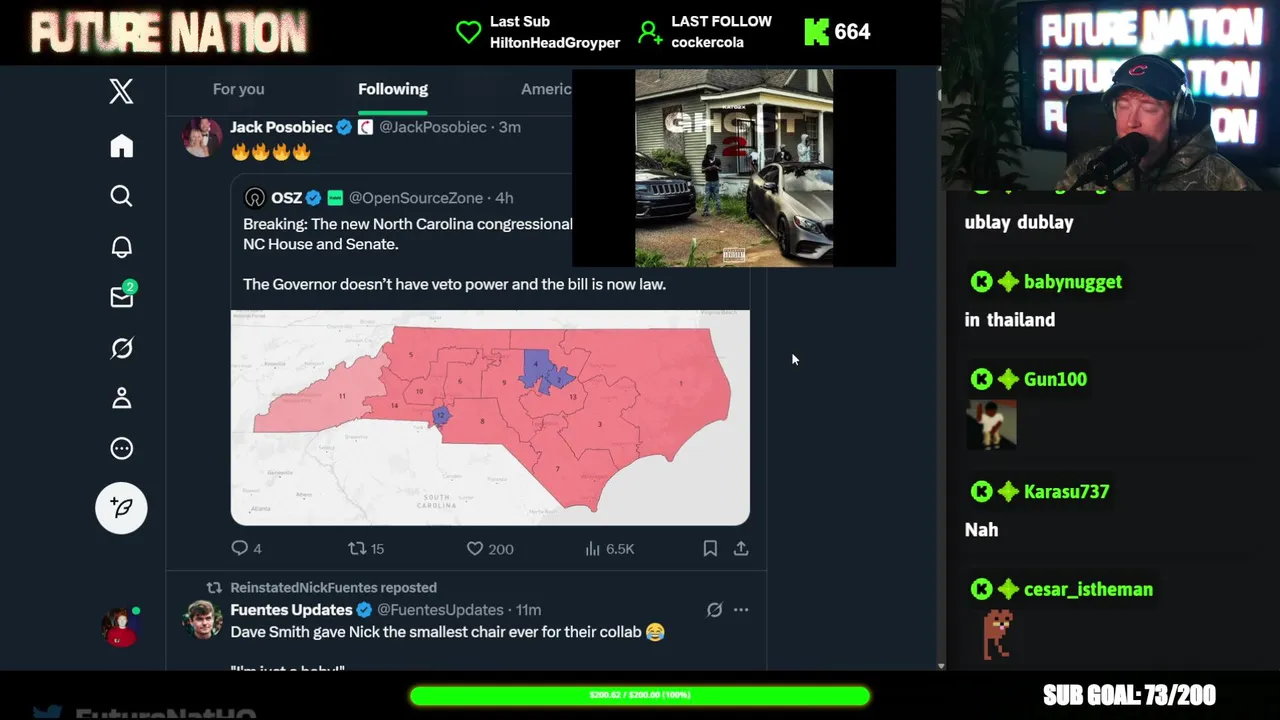The height and width of the screenshot is (720, 1280).
Task: Select the Following tab
Action: click(x=393, y=89)
